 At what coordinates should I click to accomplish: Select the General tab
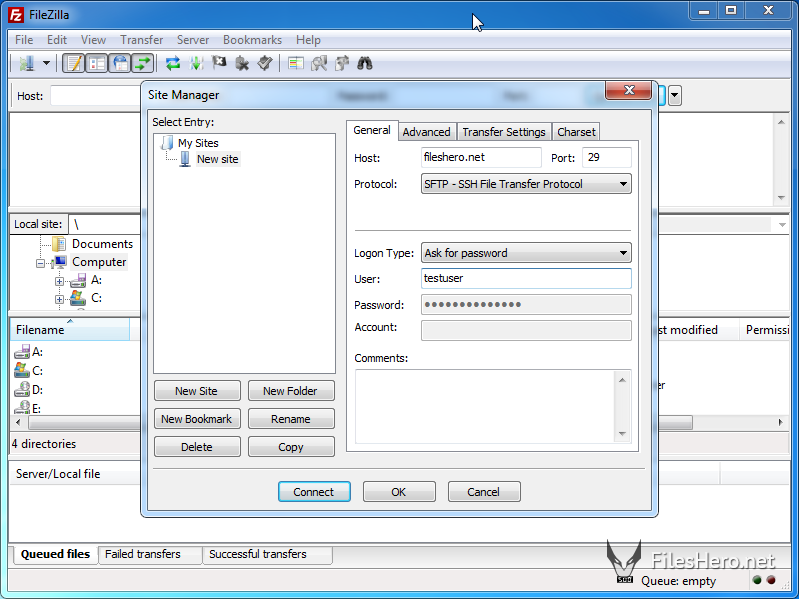(372, 130)
